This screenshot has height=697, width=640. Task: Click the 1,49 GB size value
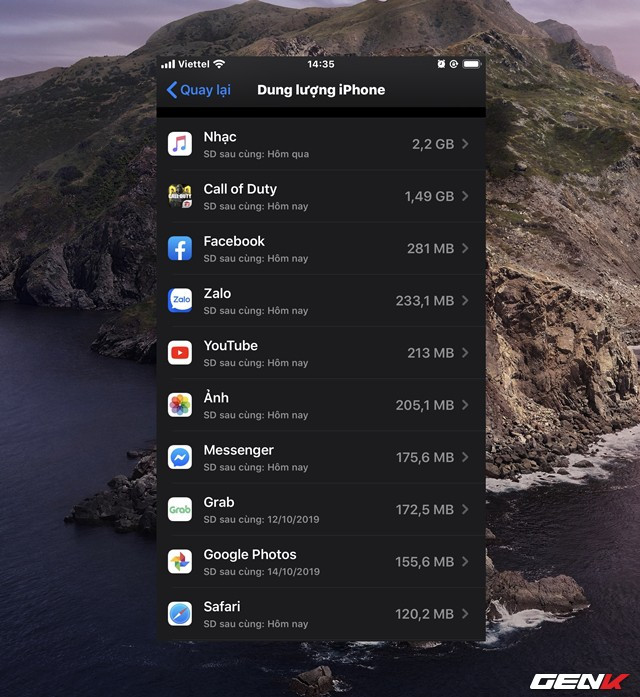[x=429, y=196]
